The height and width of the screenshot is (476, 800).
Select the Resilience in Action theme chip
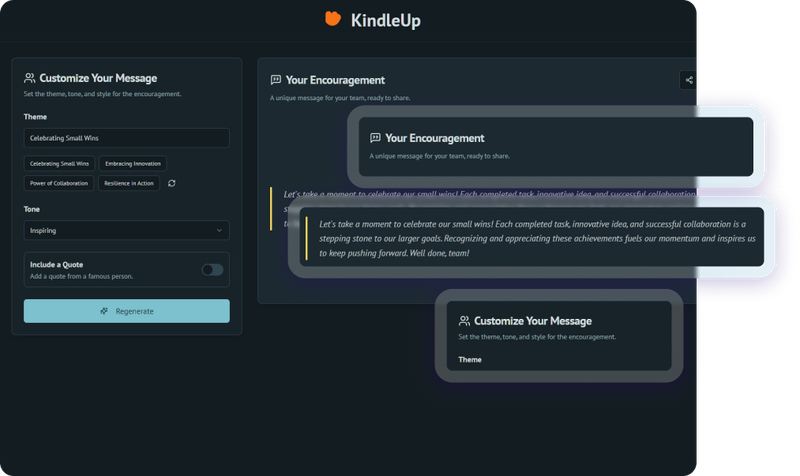pyautogui.click(x=129, y=183)
